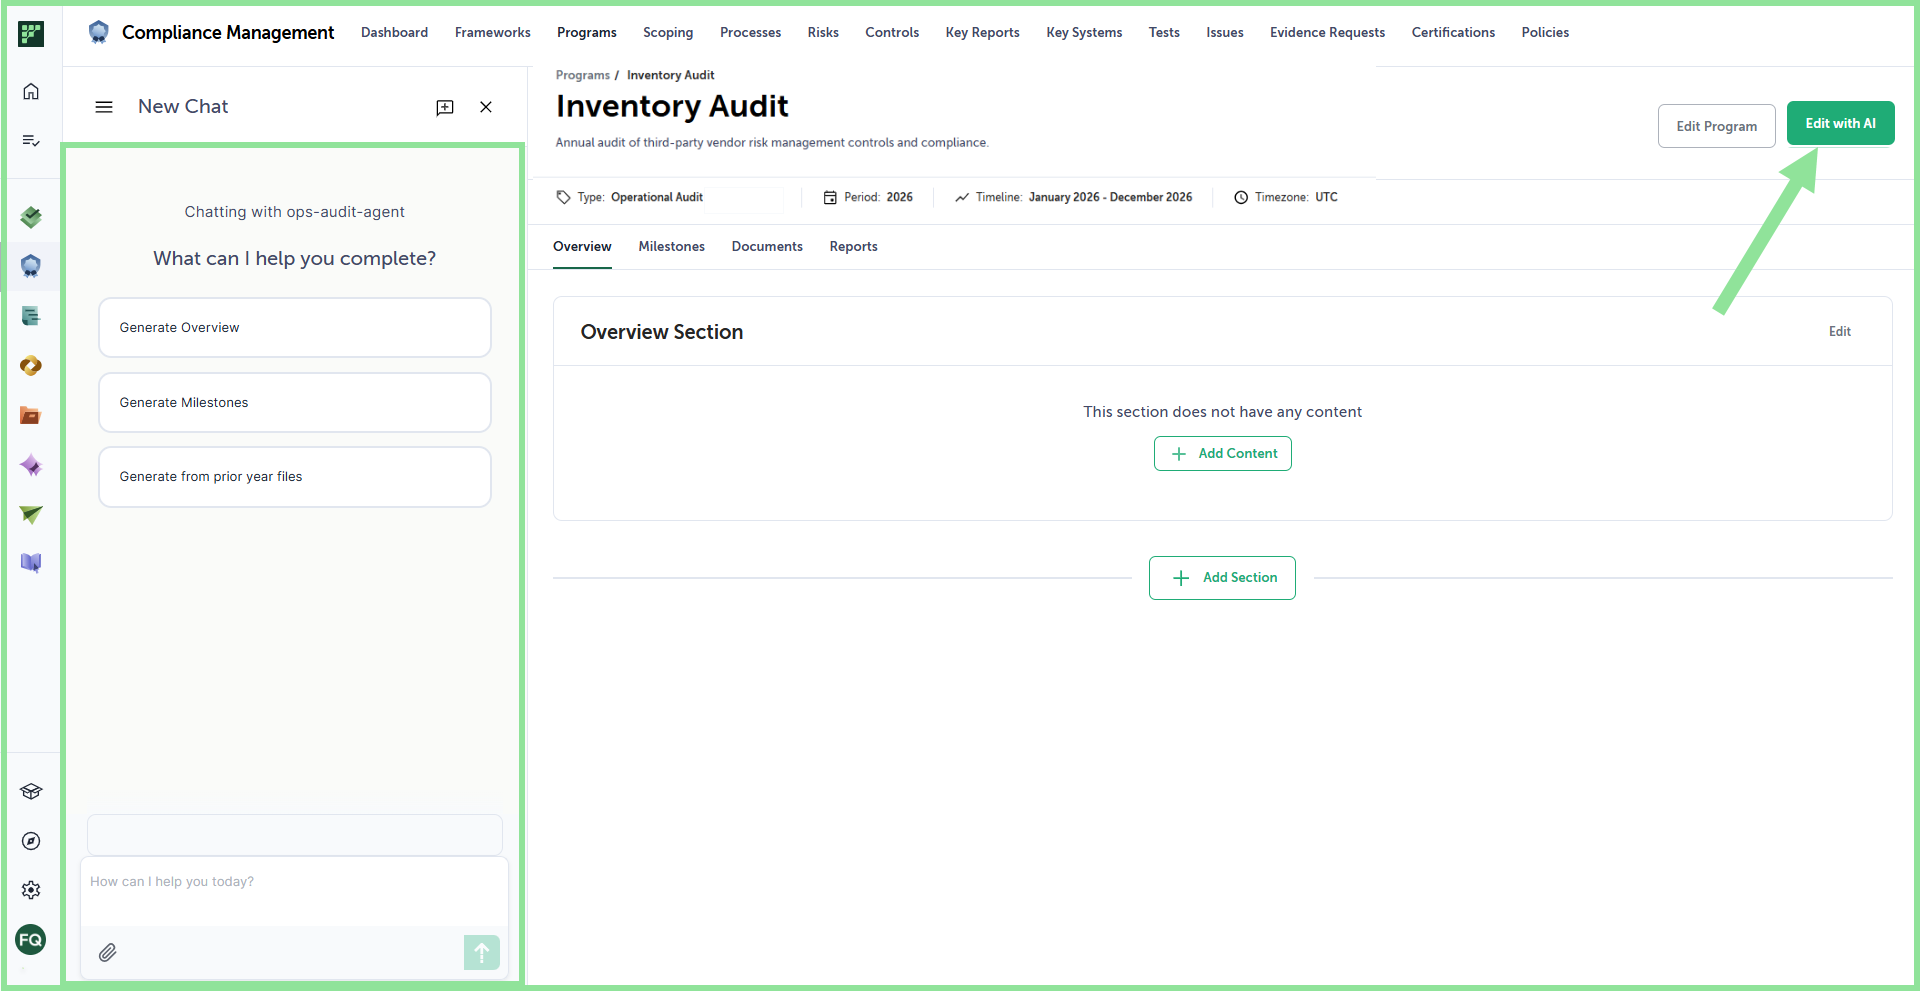Open the chat hamburger menu
Screen dimensions: 1920x991
pyautogui.click(x=104, y=107)
